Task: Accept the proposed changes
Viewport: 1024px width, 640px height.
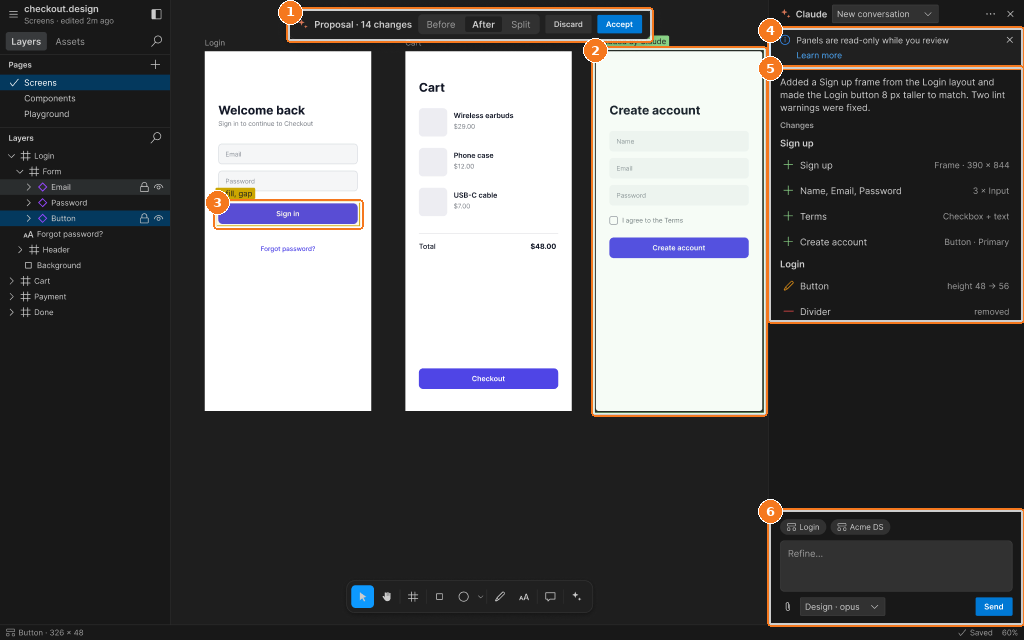Action: click(619, 24)
